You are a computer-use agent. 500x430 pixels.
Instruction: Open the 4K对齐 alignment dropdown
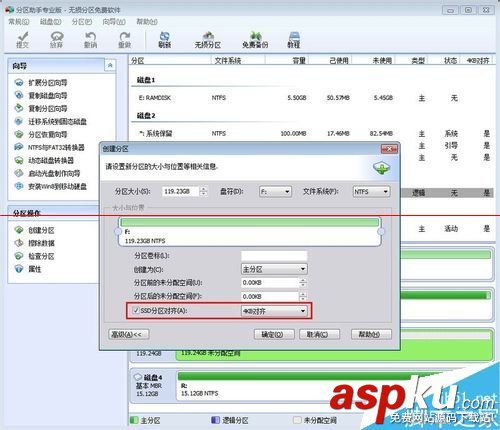tap(274, 311)
